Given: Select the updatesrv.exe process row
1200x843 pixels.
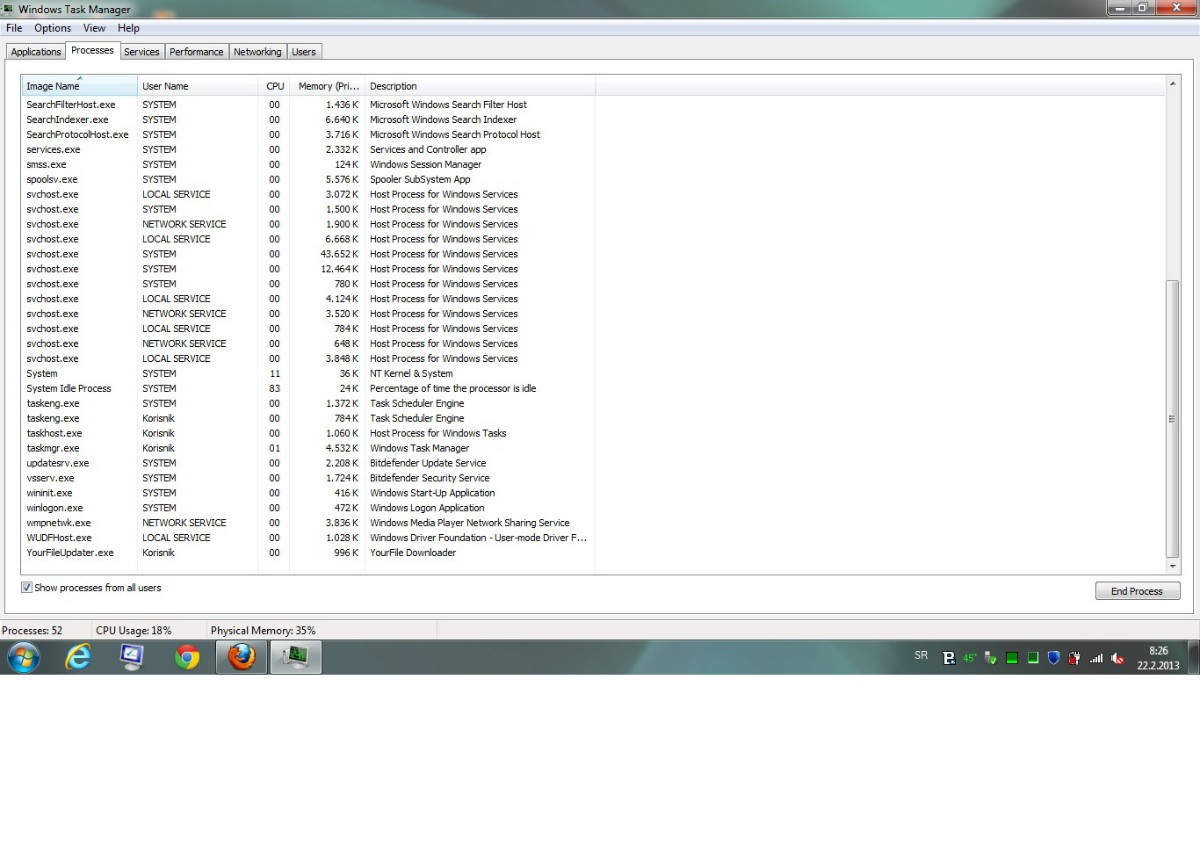Looking at the screenshot, I should coord(308,463).
